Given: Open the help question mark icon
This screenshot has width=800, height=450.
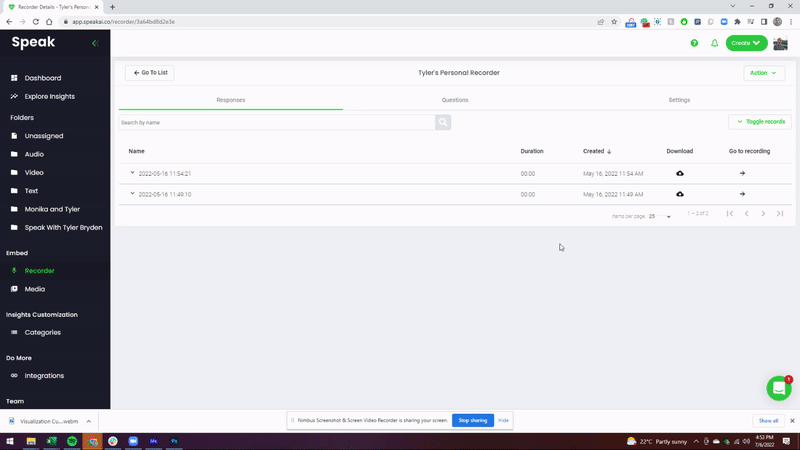Looking at the screenshot, I should click(x=694, y=43).
